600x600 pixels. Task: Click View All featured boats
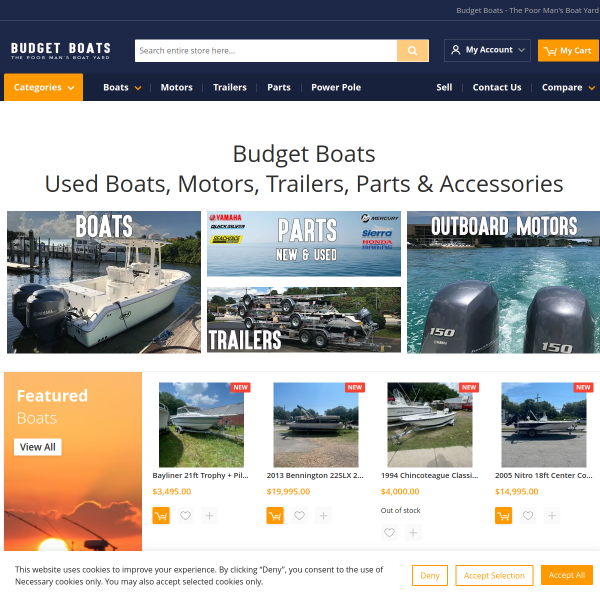[38, 447]
